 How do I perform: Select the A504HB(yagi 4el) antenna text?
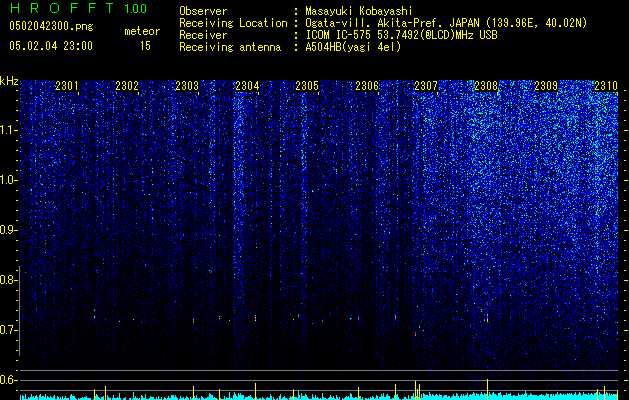353,47
